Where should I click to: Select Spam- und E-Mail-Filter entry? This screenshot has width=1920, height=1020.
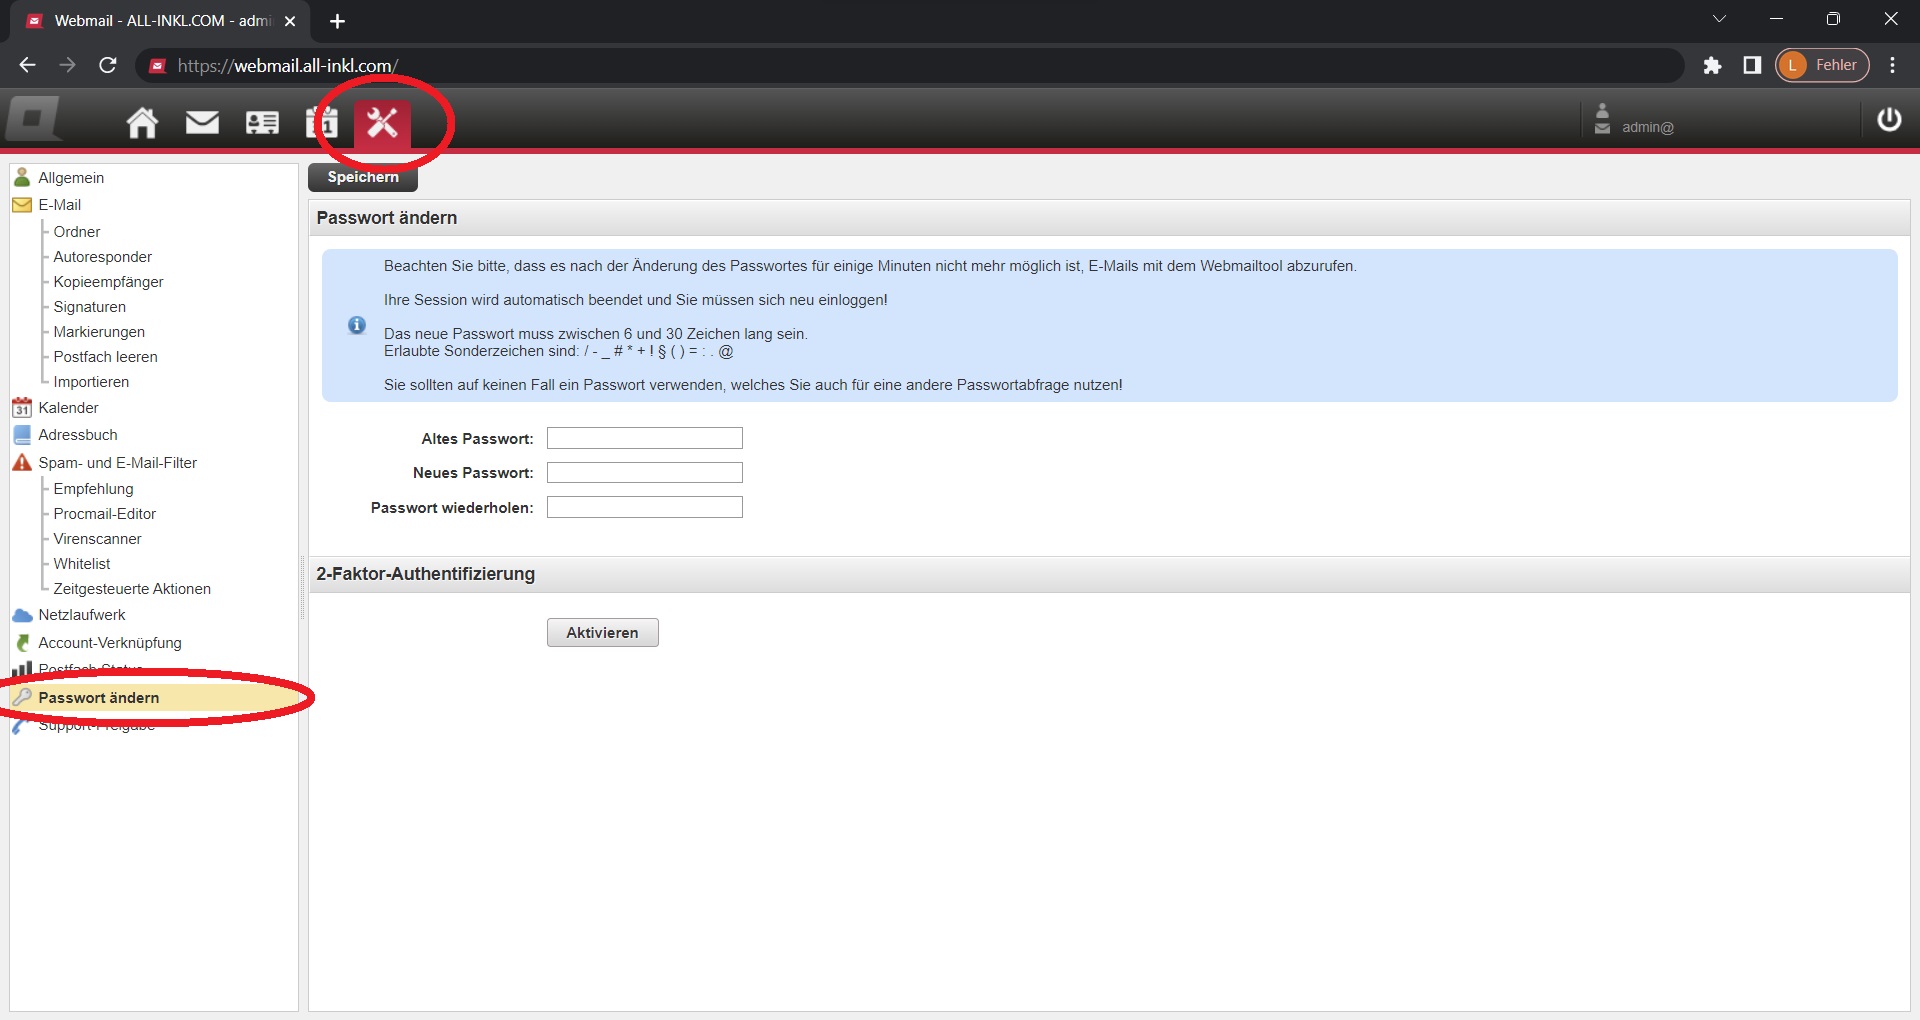[x=117, y=463]
